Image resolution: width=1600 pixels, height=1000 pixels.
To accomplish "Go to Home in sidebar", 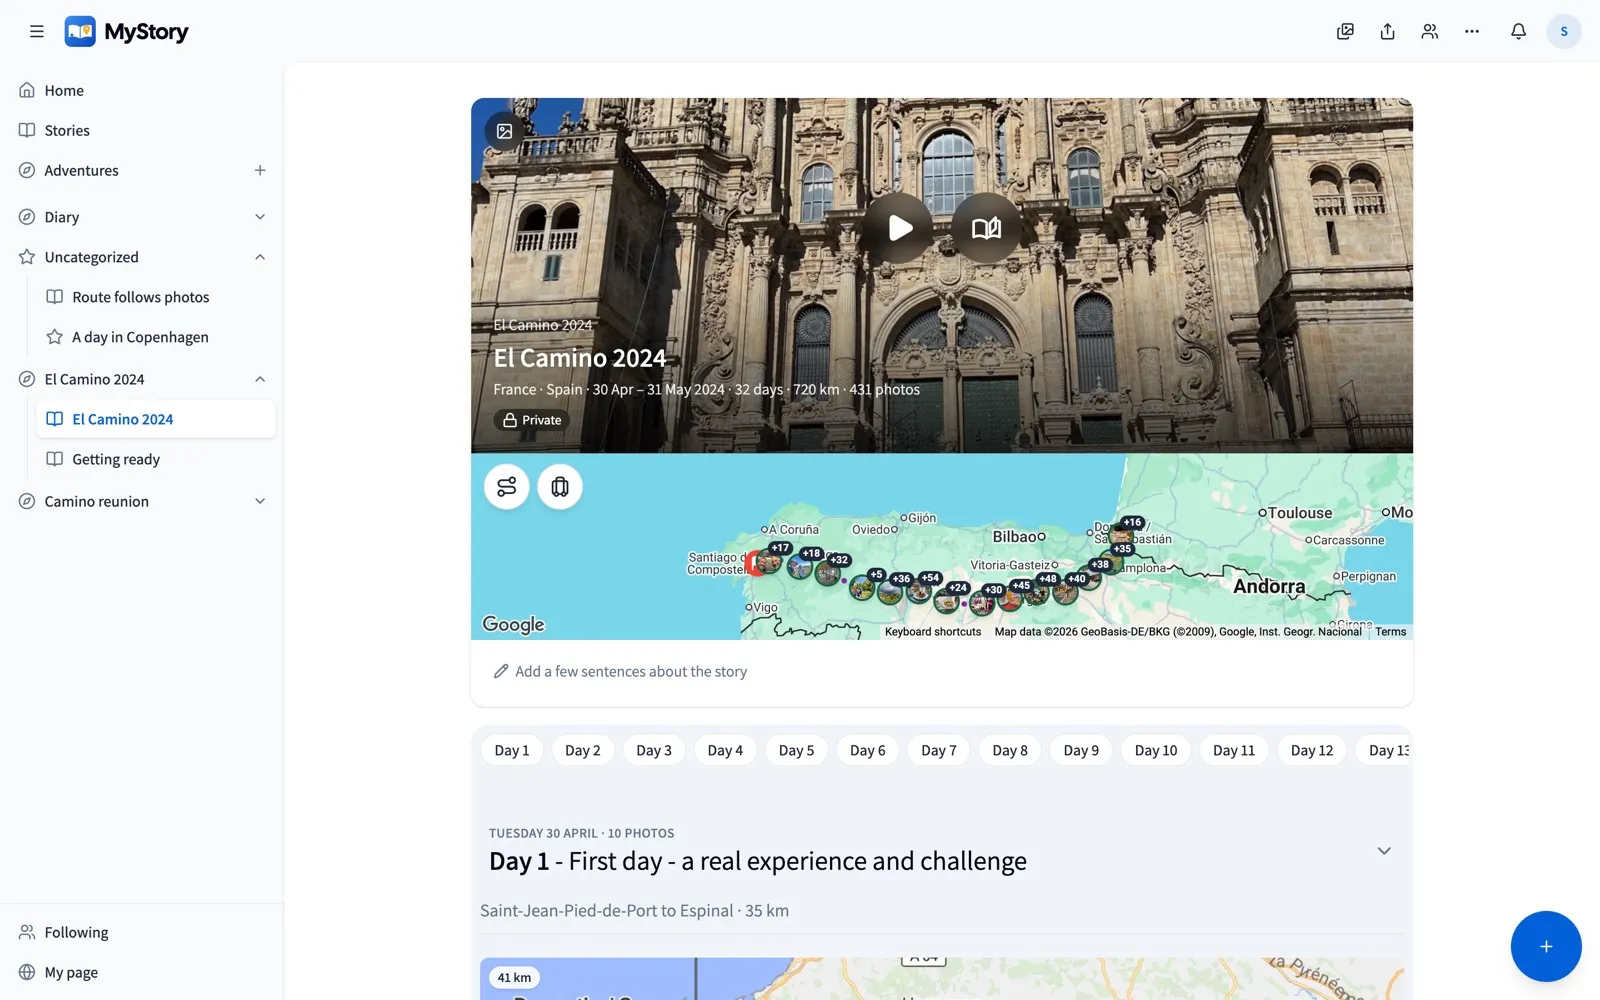I will pyautogui.click(x=142, y=90).
